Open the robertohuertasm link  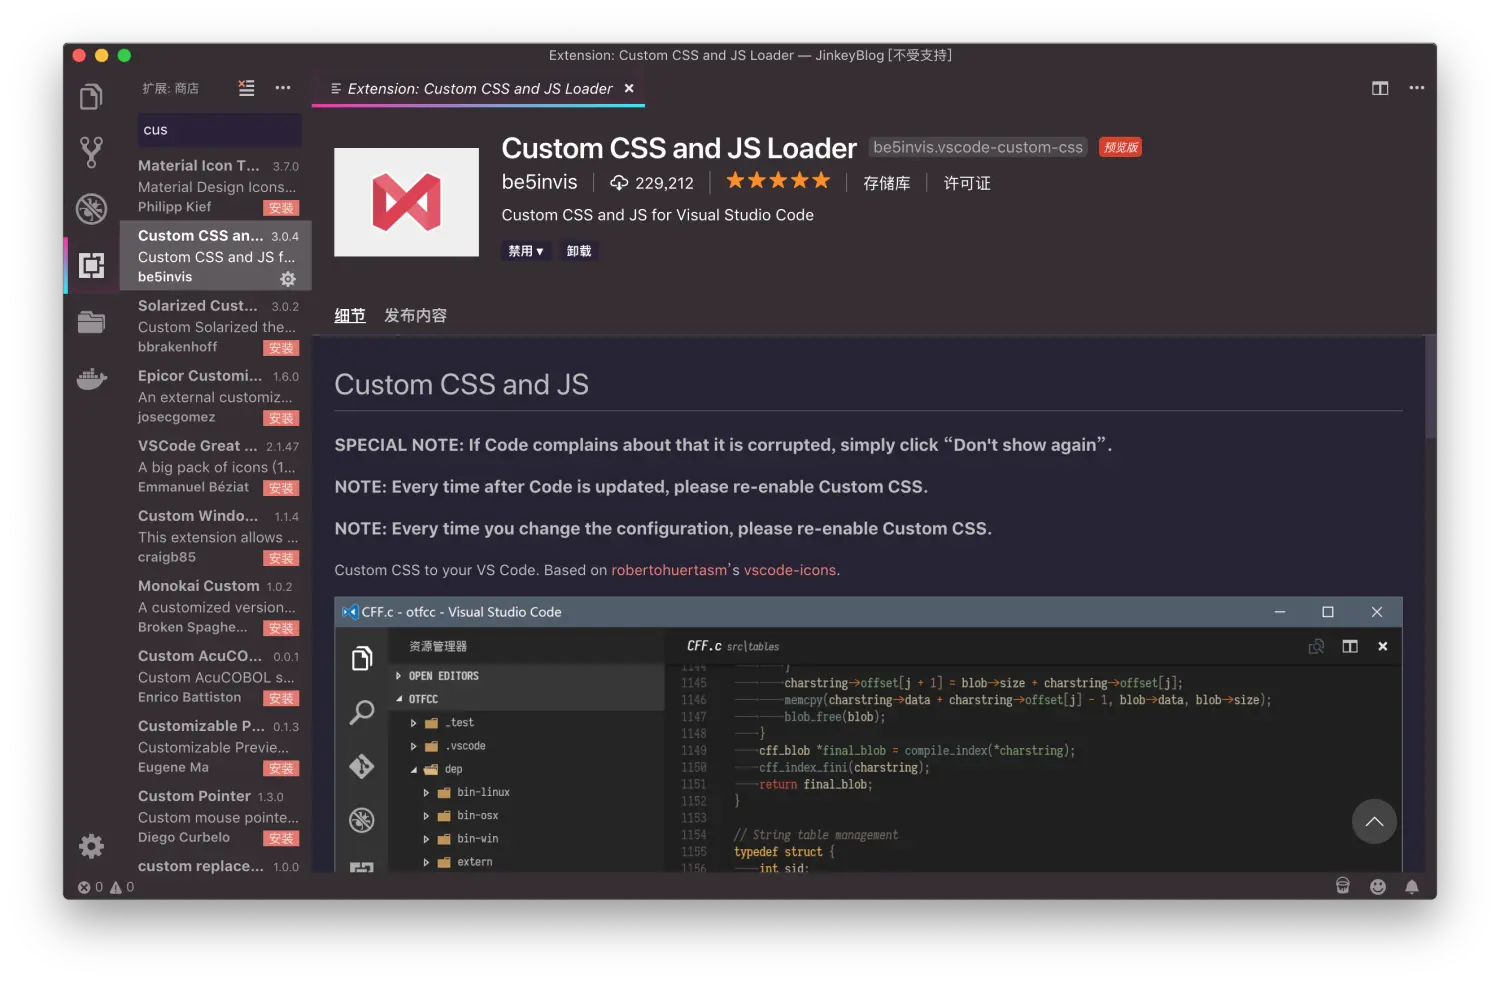(669, 570)
